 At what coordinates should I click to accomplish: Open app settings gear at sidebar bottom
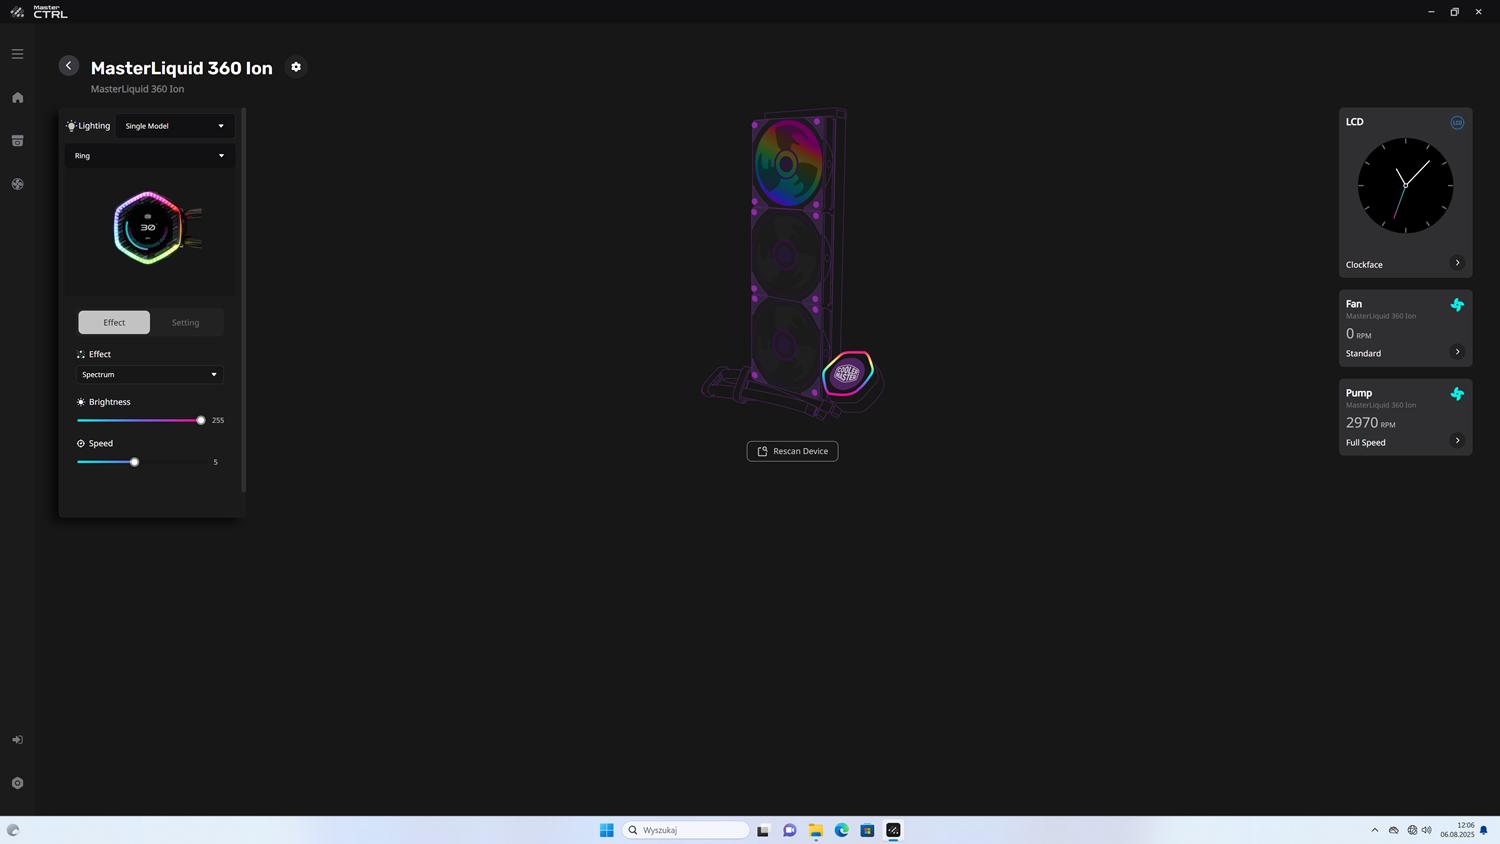17,783
